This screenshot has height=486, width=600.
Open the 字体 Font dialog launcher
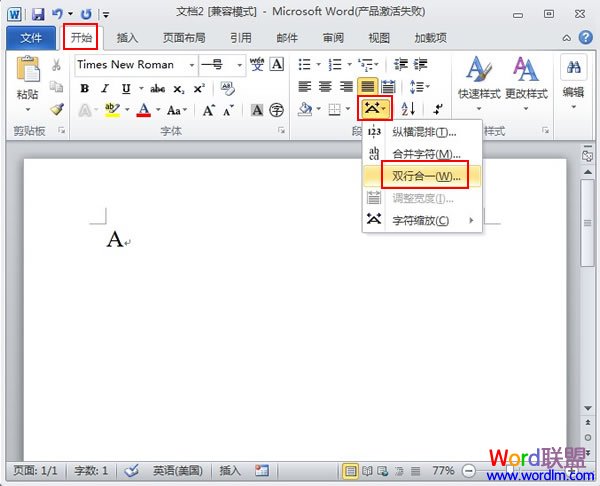[x=281, y=131]
